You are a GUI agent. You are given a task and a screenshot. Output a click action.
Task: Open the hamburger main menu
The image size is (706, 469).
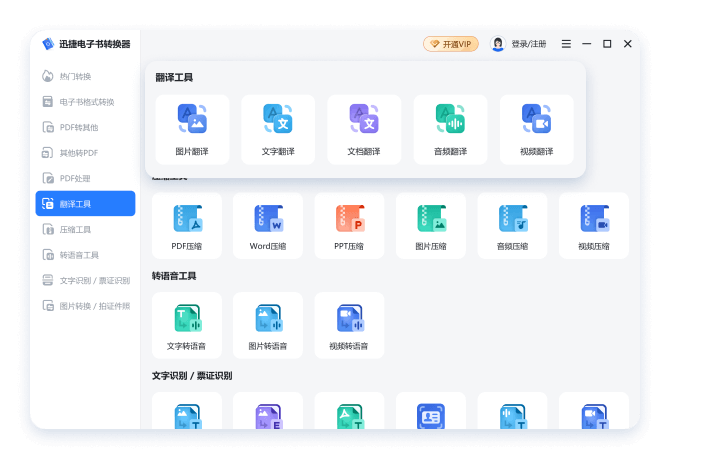click(566, 44)
